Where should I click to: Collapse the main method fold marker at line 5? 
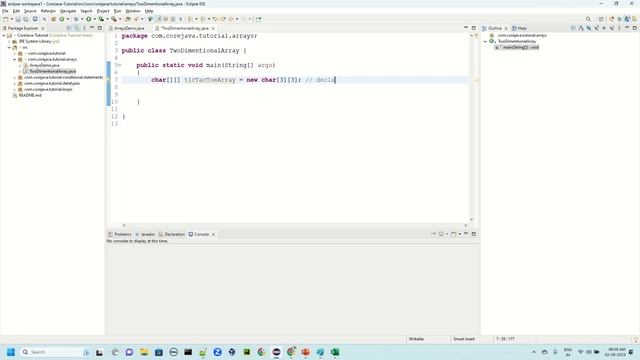pos(120,65)
